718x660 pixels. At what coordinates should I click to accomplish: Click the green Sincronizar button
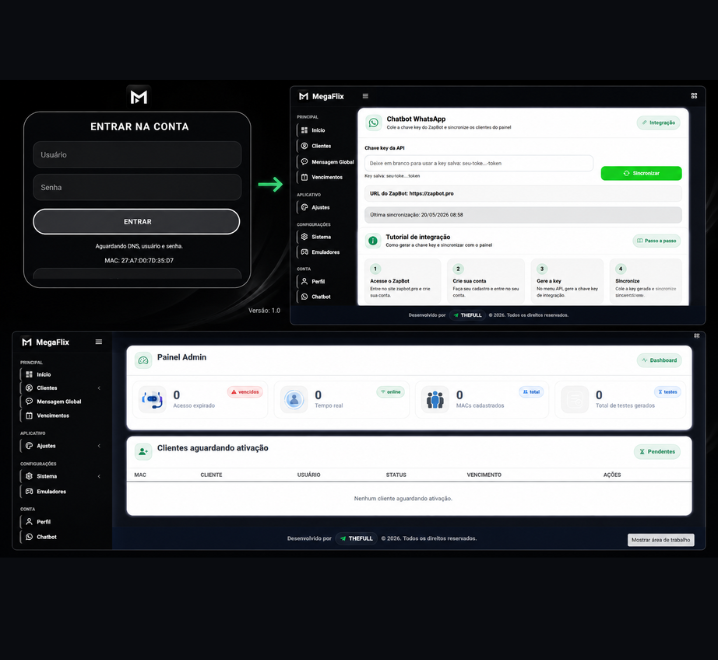pos(641,173)
